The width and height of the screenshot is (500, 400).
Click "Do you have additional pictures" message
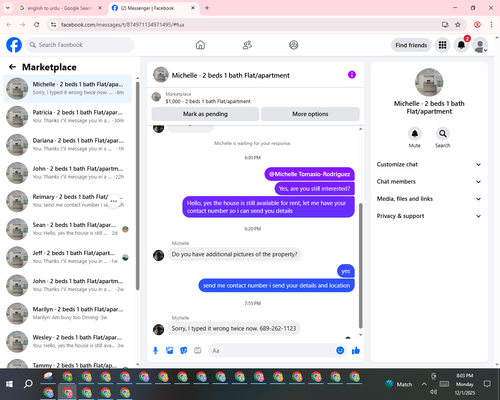pyautogui.click(x=234, y=254)
